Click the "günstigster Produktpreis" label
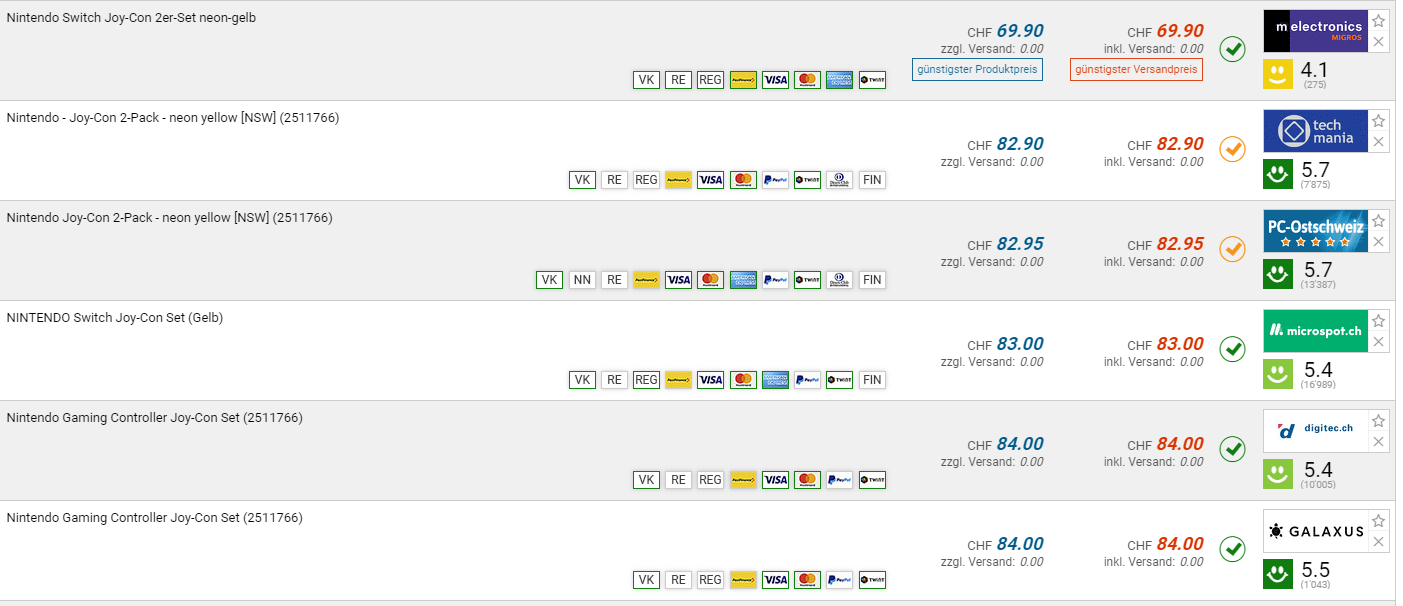Screen dimensions: 1403x606 pyautogui.click(x=977, y=69)
